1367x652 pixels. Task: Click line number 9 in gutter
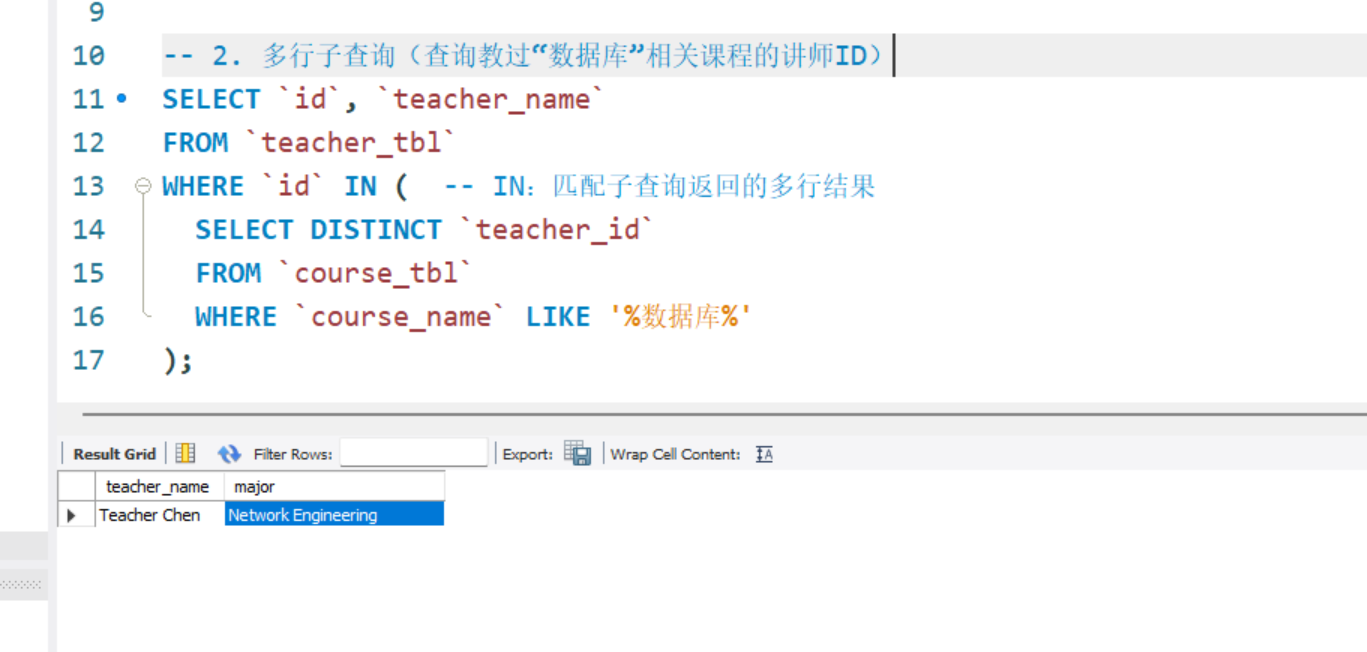coord(97,12)
